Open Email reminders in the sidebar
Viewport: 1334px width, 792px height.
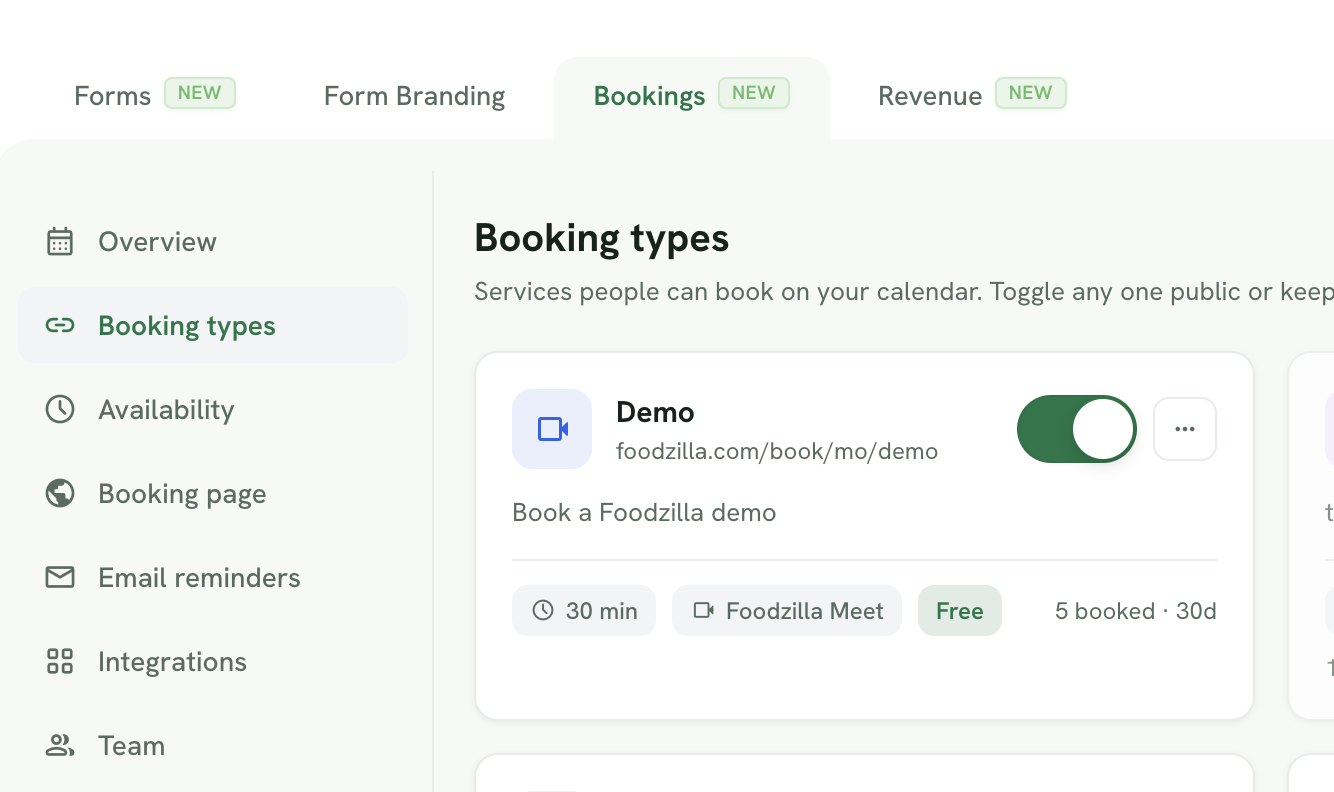[213, 578]
